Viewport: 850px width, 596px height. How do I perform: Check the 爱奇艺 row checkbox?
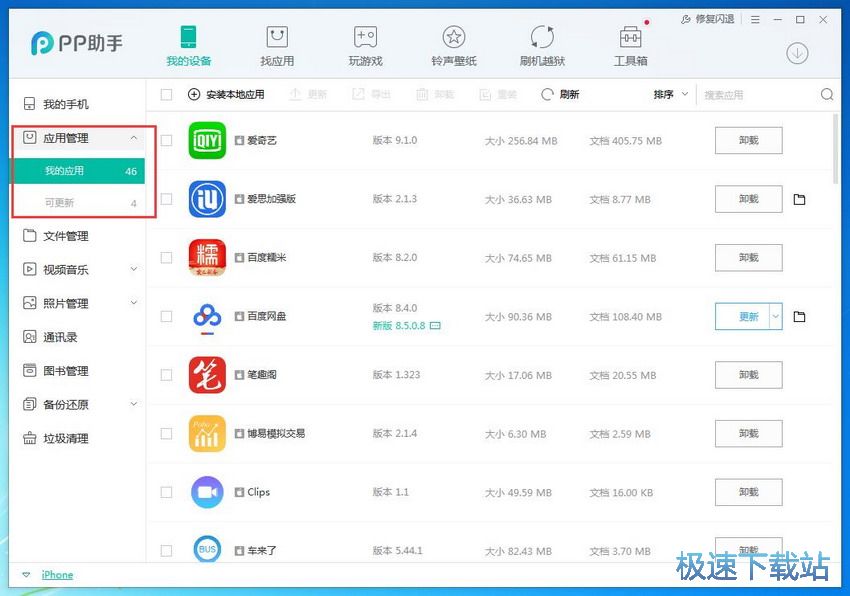click(x=166, y=140)
